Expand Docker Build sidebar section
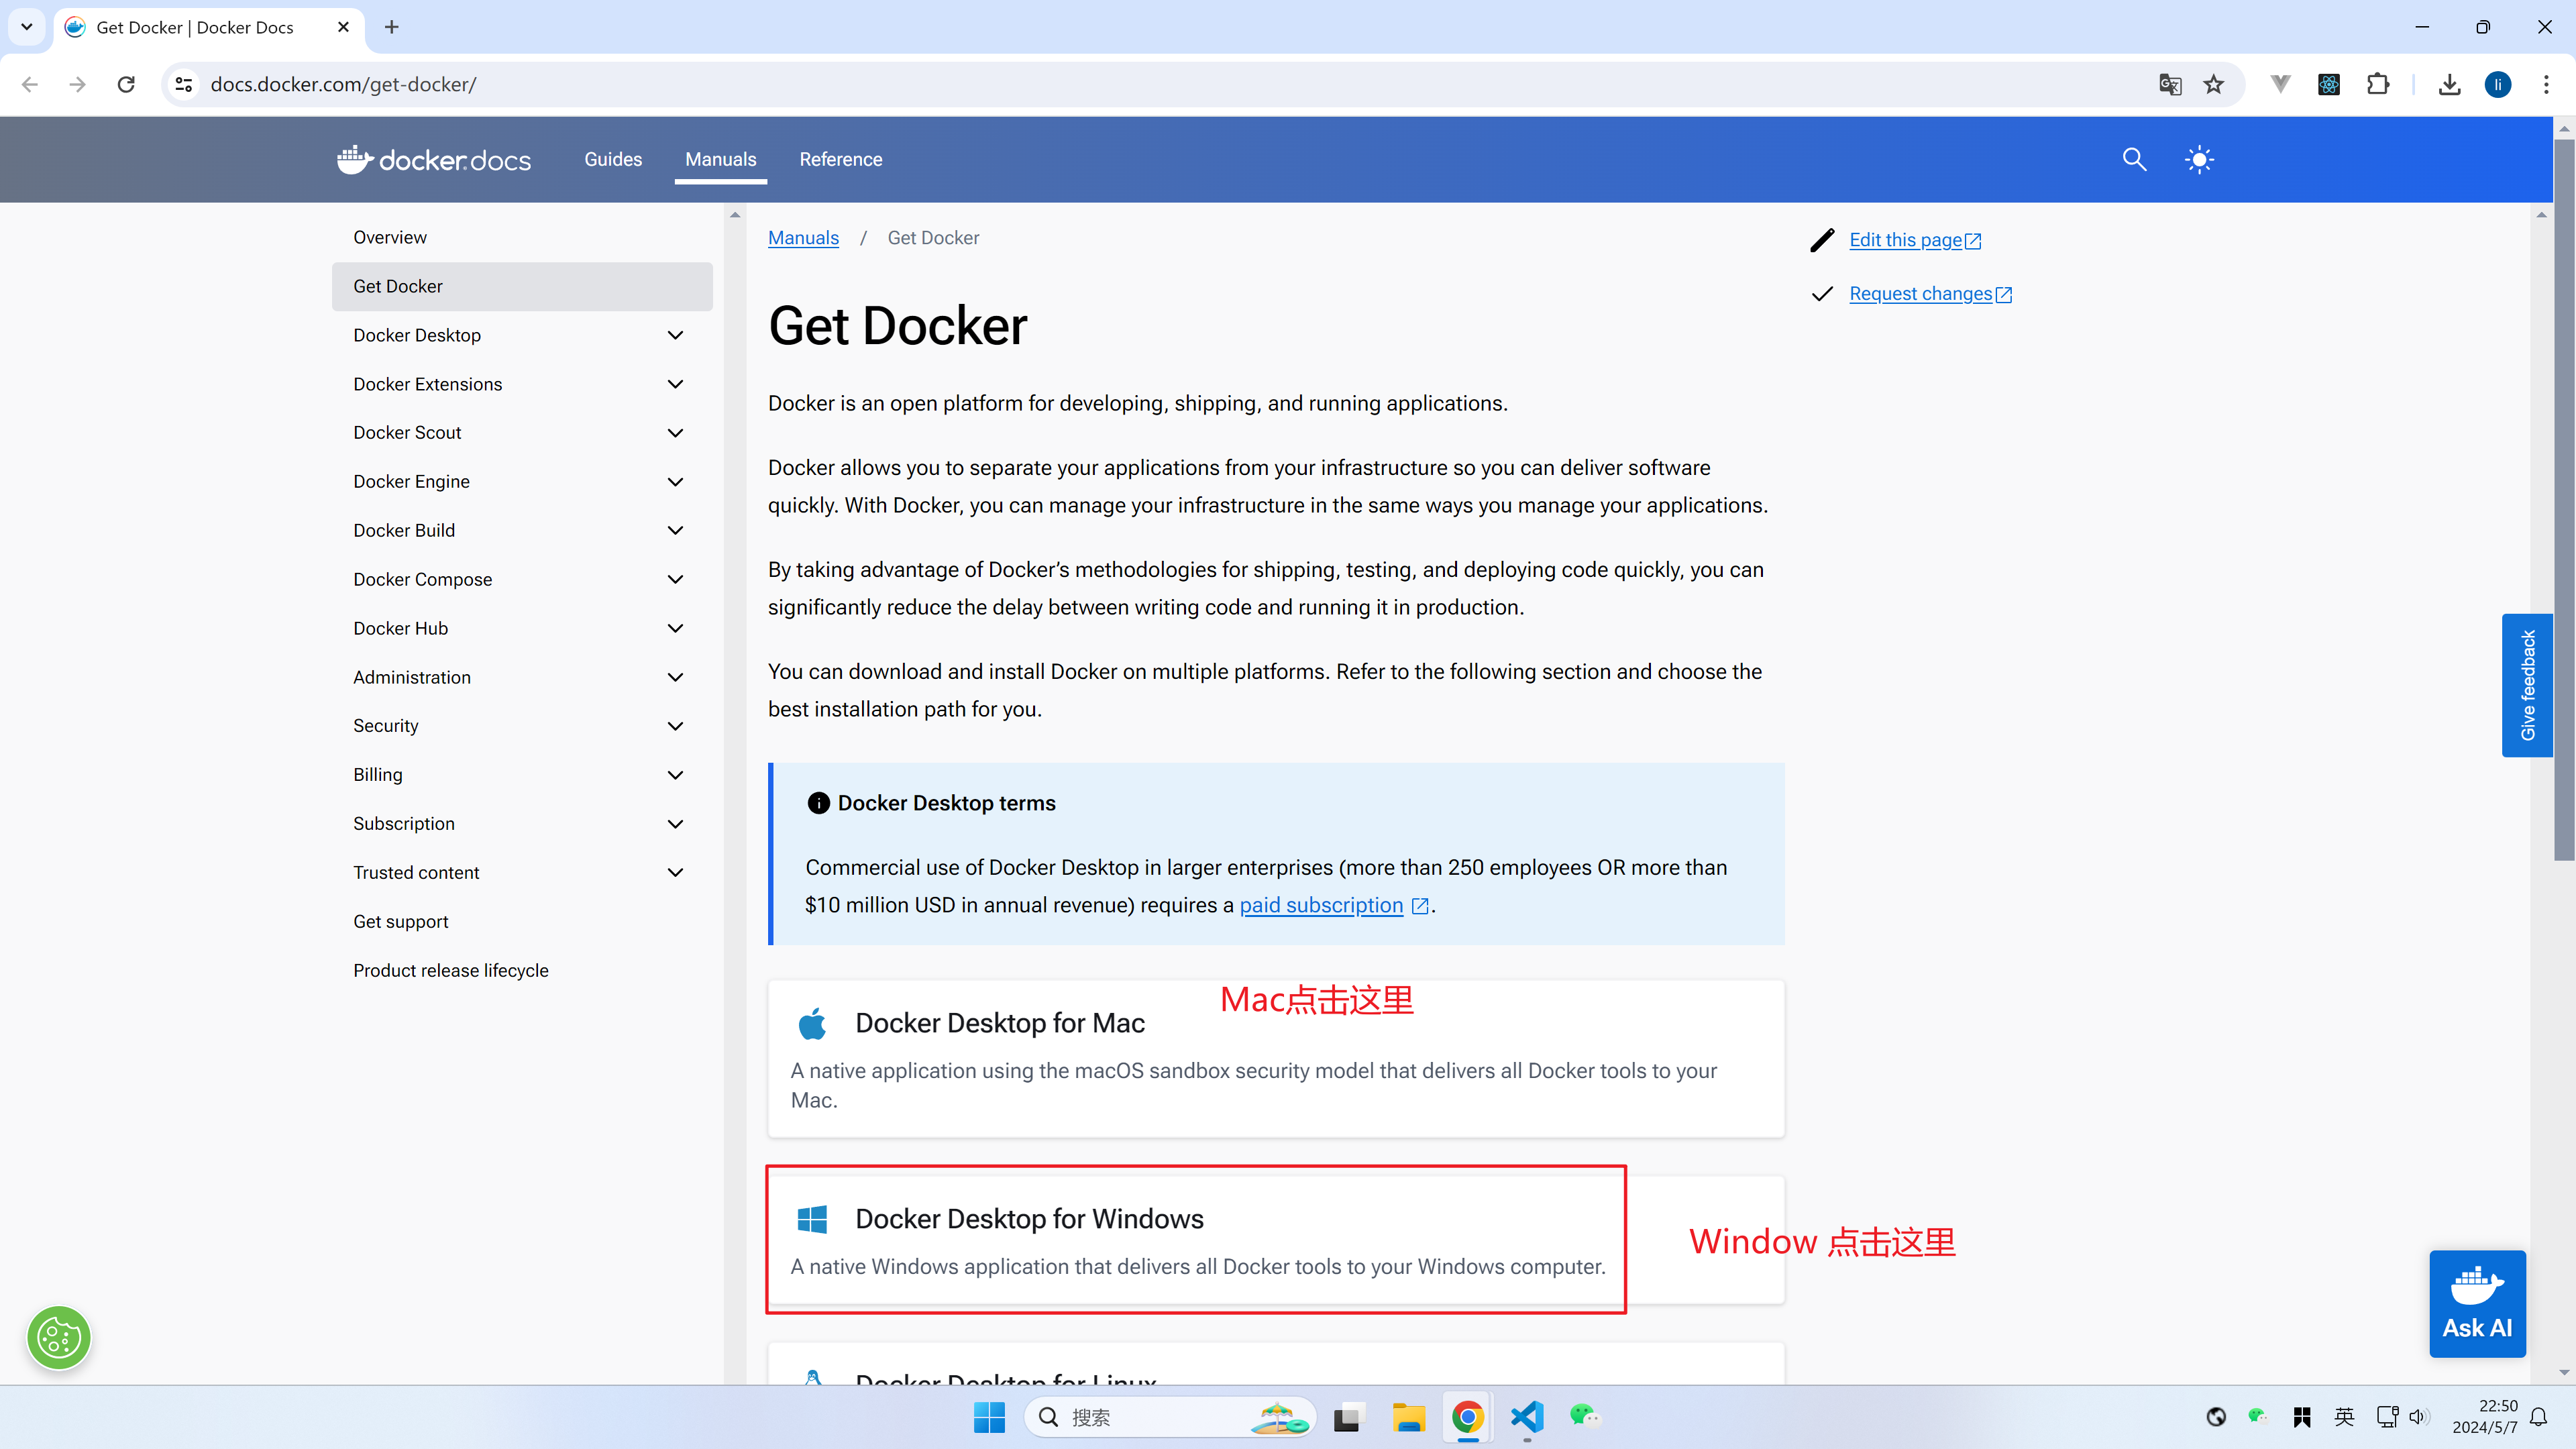 tap(676, 531)
